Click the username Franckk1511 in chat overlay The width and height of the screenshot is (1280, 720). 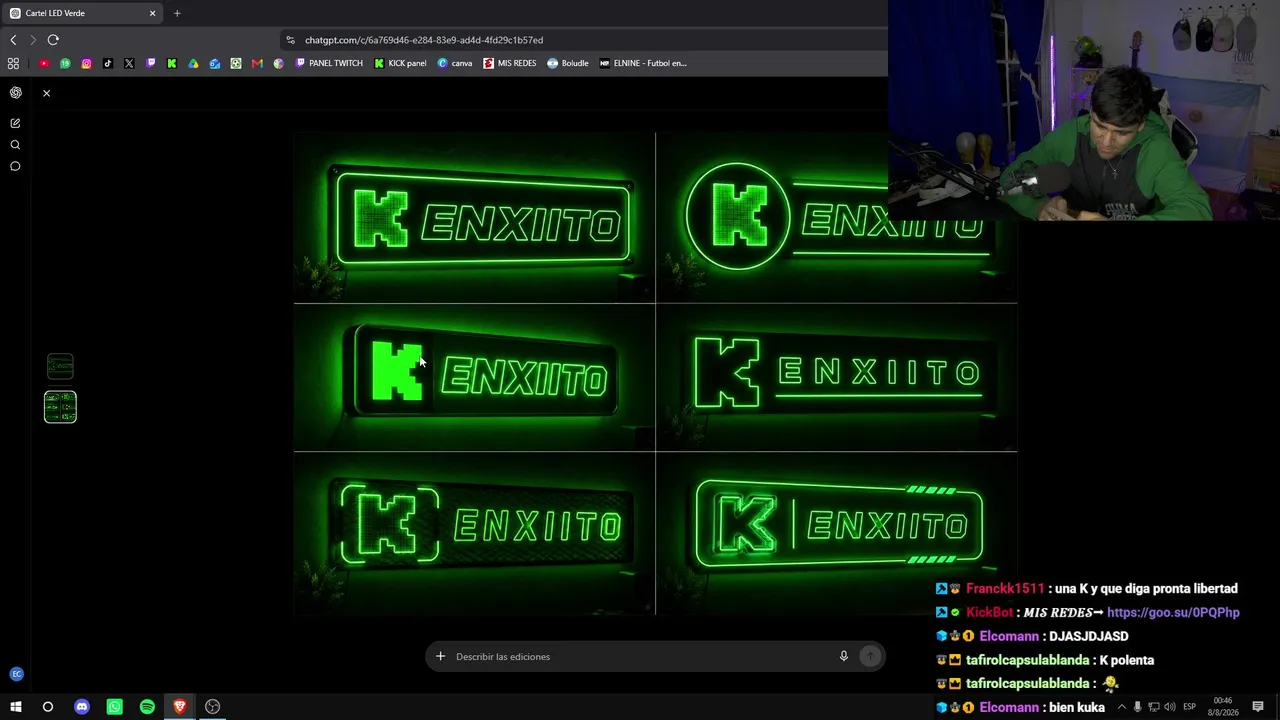click(x=1005, y=589)
